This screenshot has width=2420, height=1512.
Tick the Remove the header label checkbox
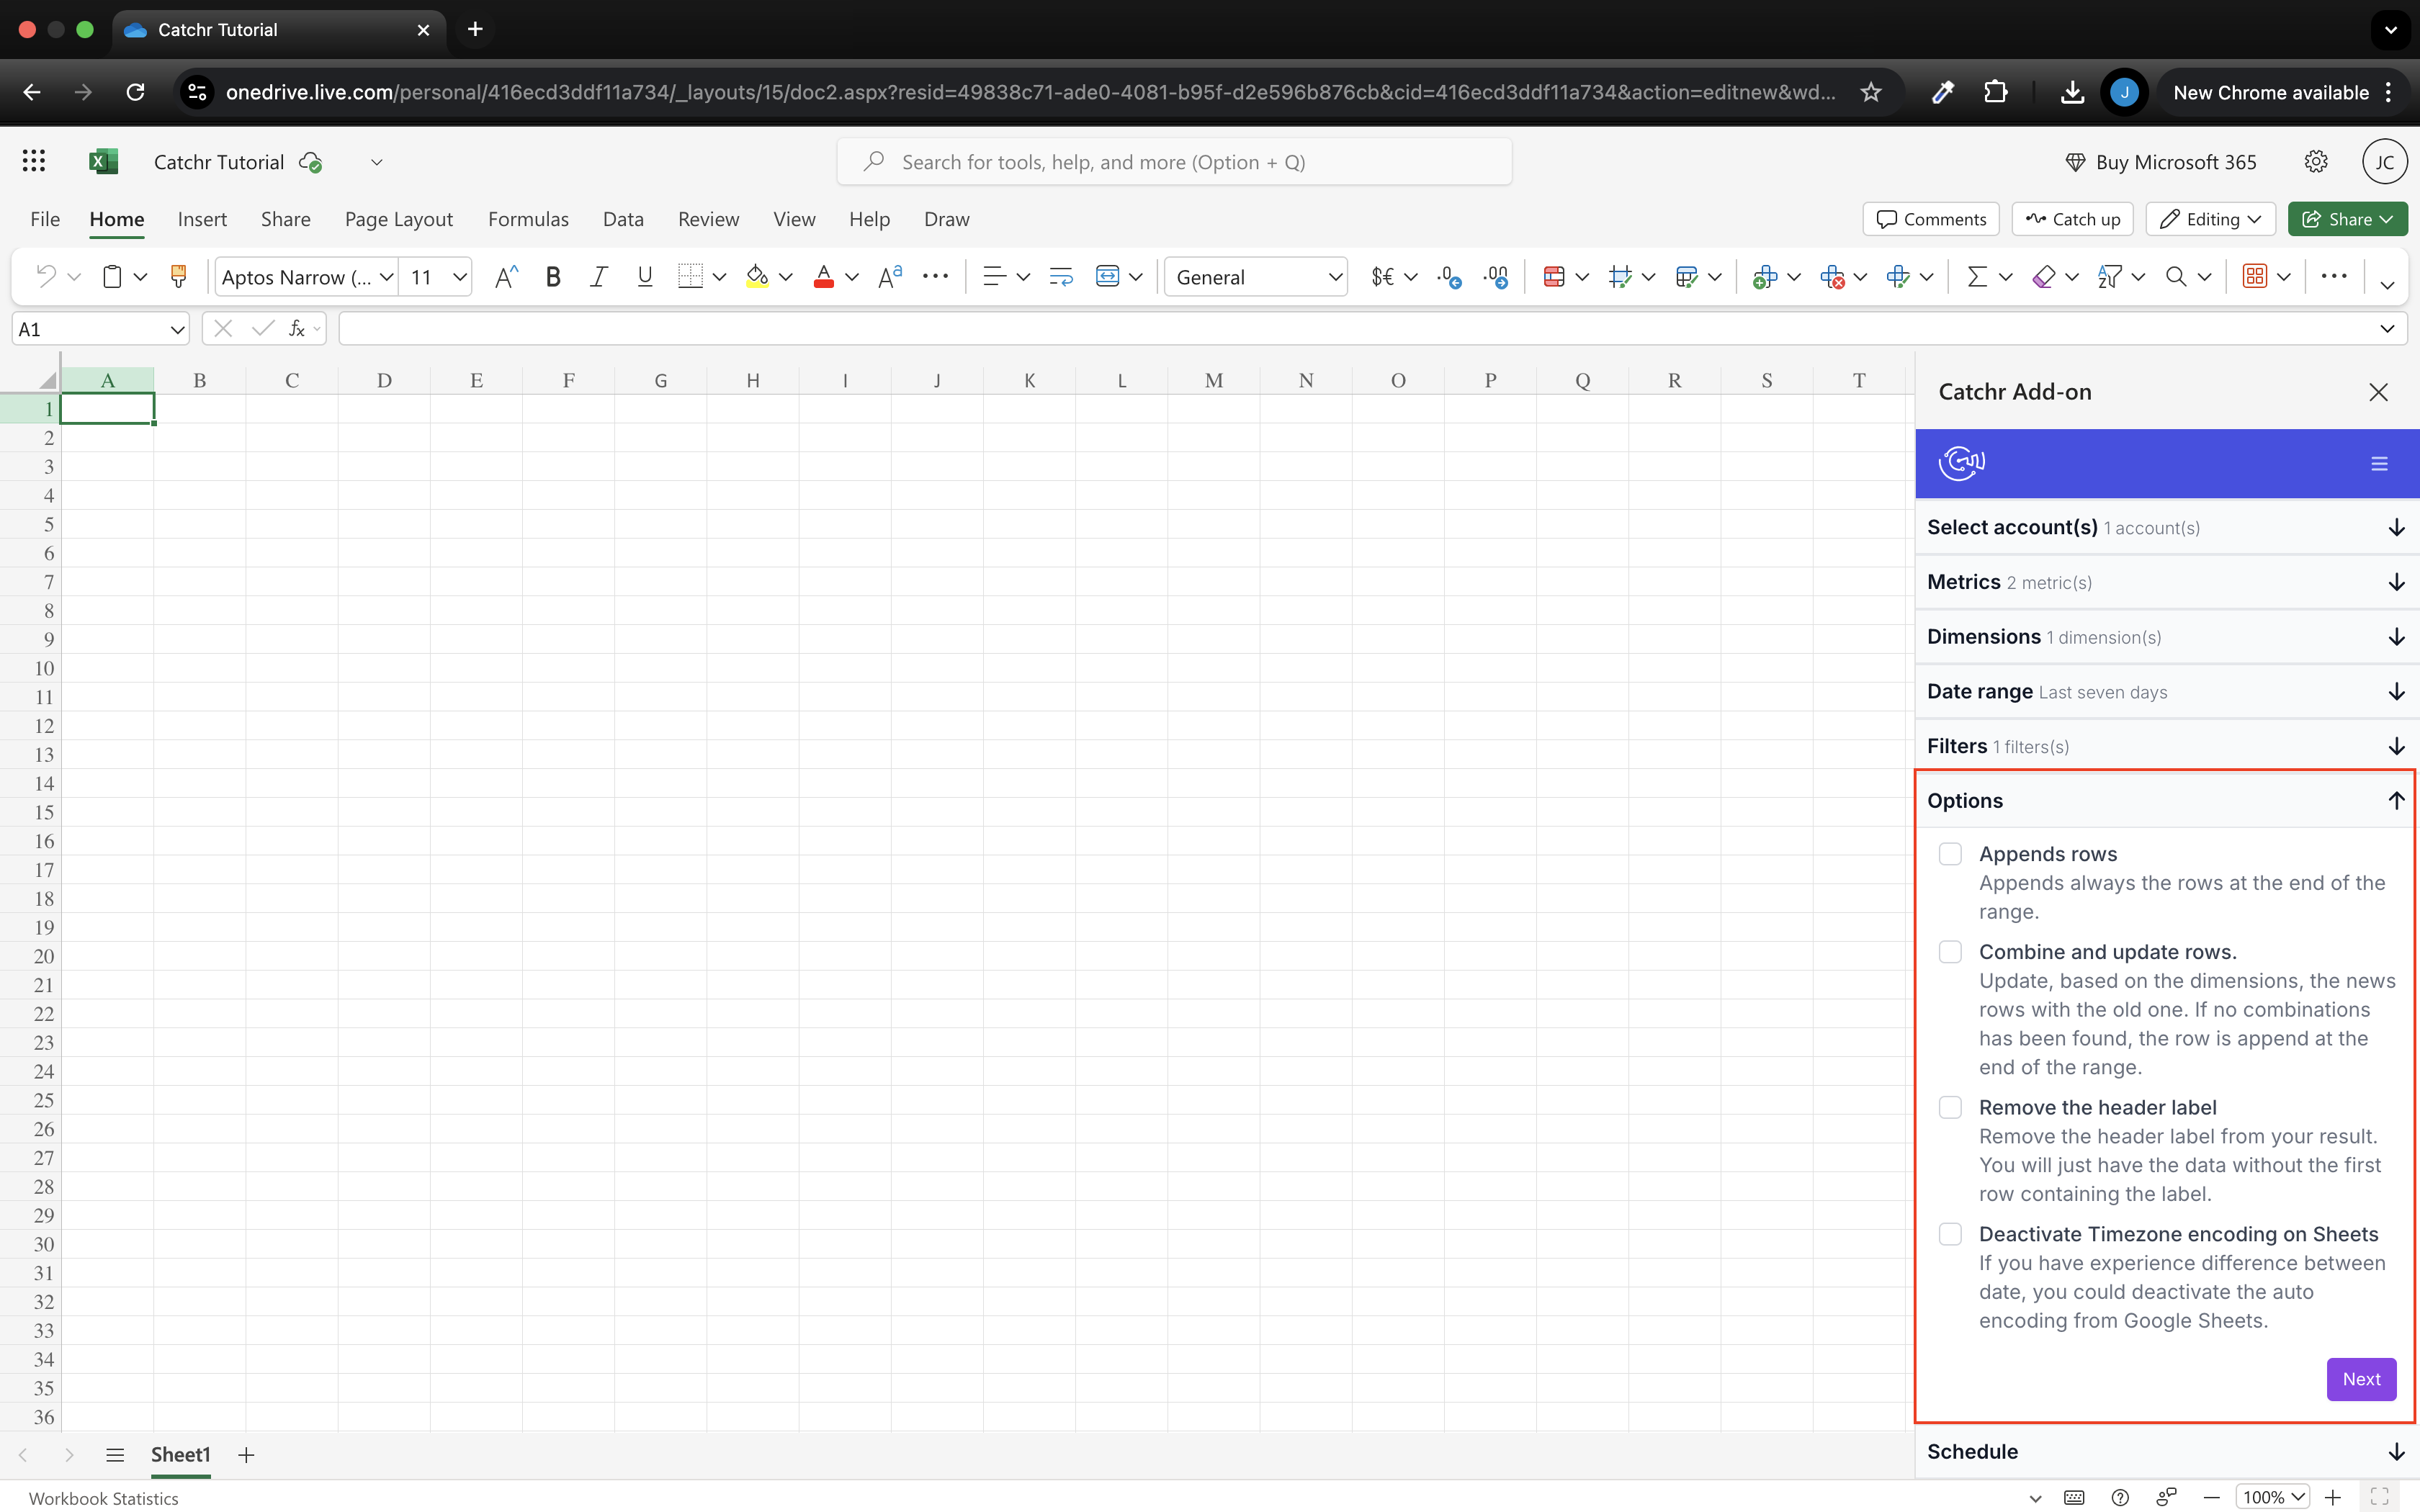[1950, 1107]
